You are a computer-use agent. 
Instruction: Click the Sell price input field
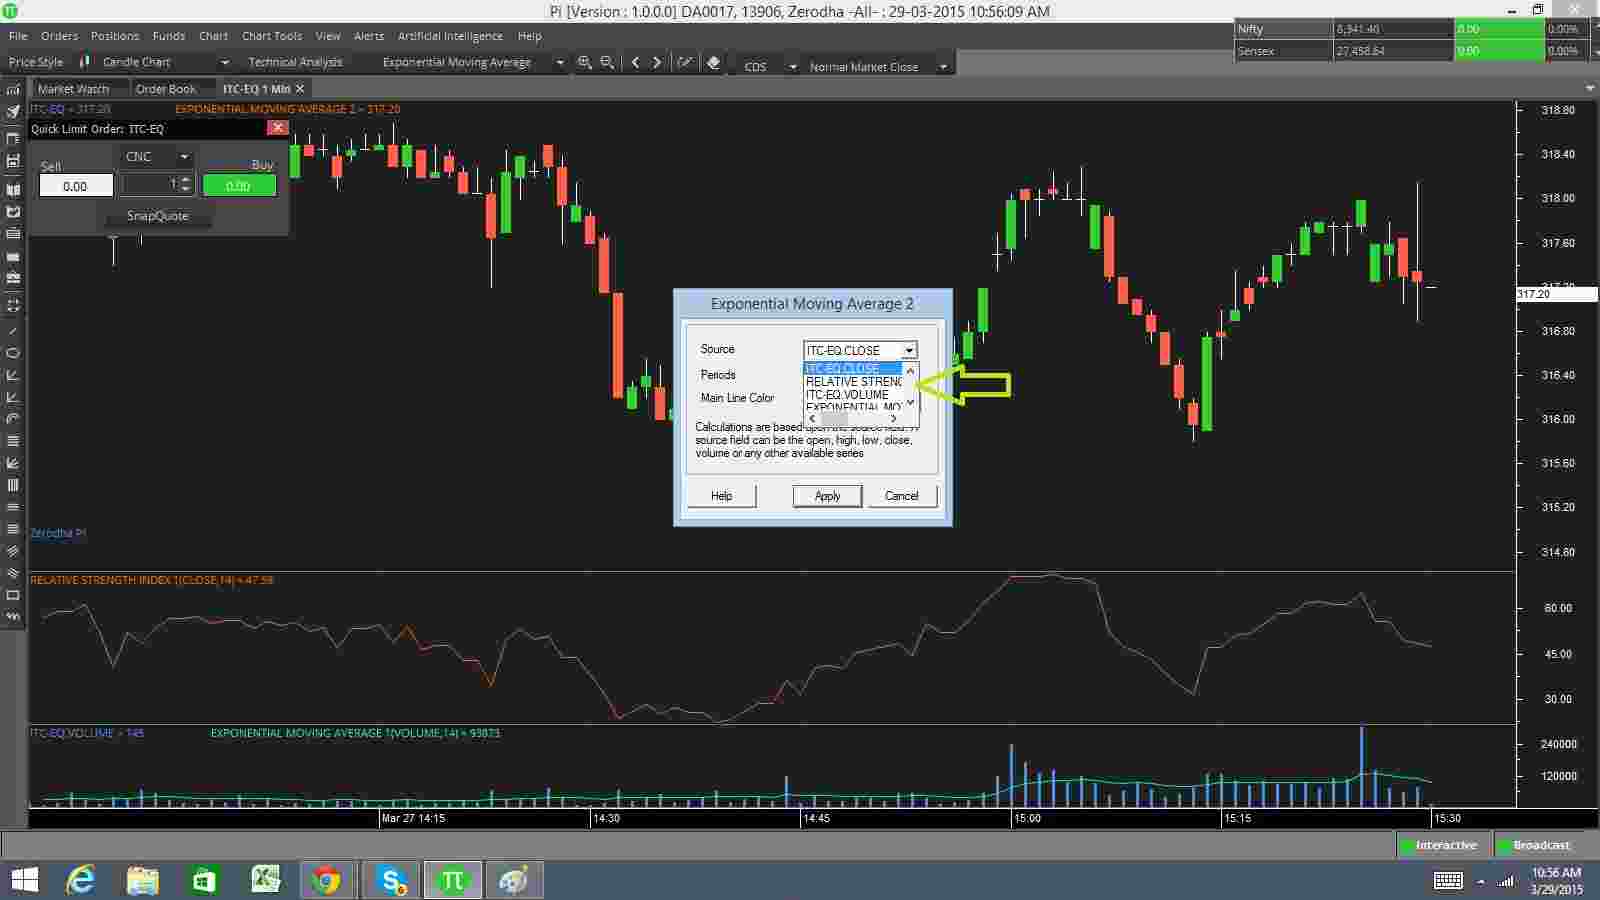(x=75, y=186)
